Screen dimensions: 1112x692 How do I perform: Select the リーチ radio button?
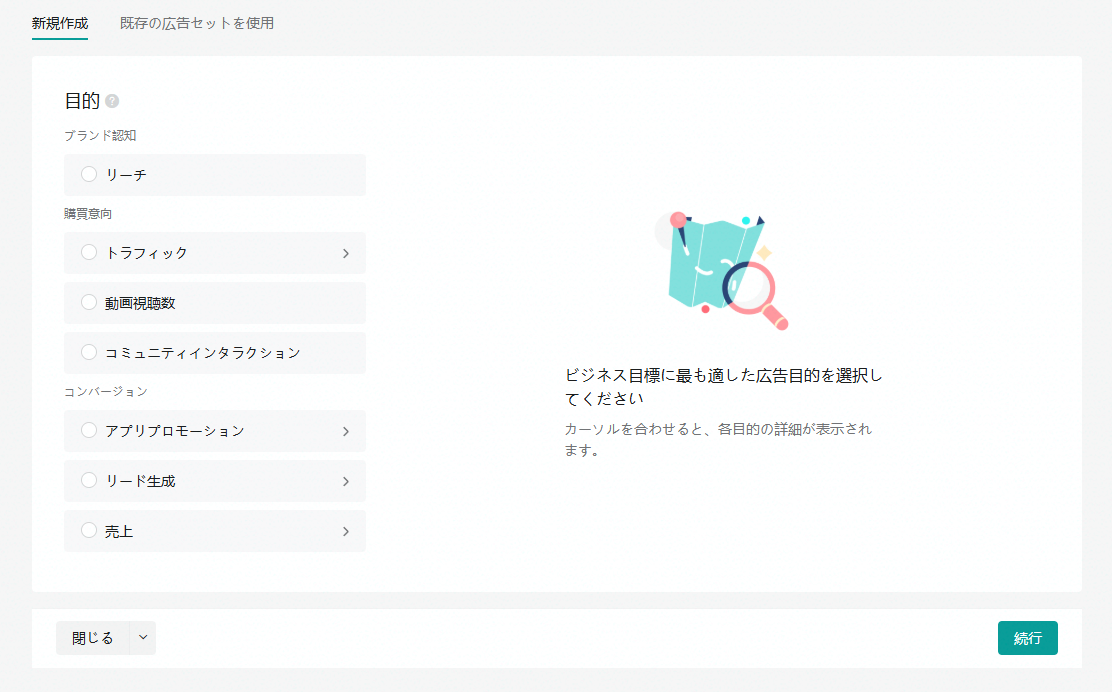pos(89,174)
